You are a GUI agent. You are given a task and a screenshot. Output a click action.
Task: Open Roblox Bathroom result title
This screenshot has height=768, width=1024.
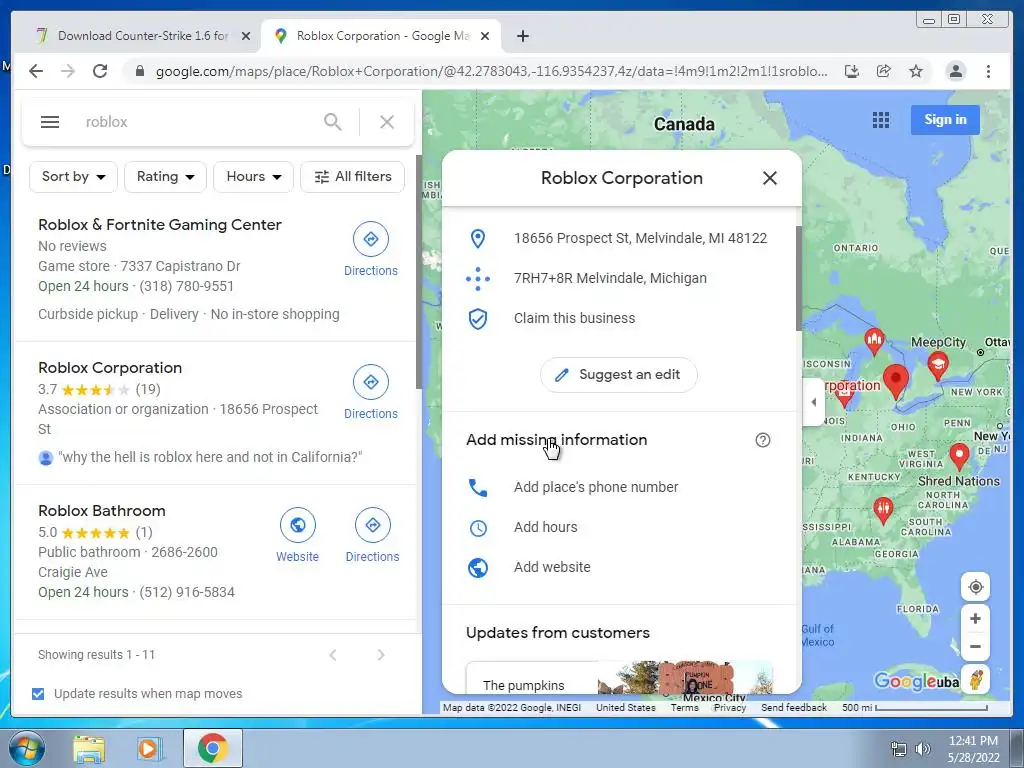[102, 511]
